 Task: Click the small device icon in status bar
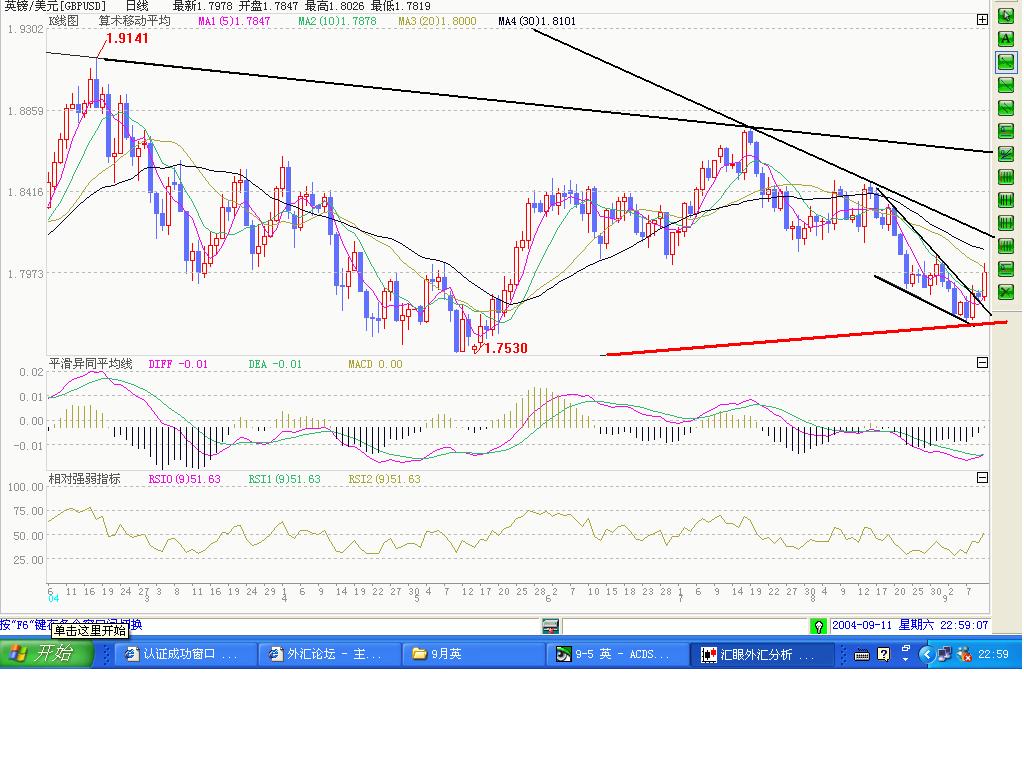click(x=551, y=626)
